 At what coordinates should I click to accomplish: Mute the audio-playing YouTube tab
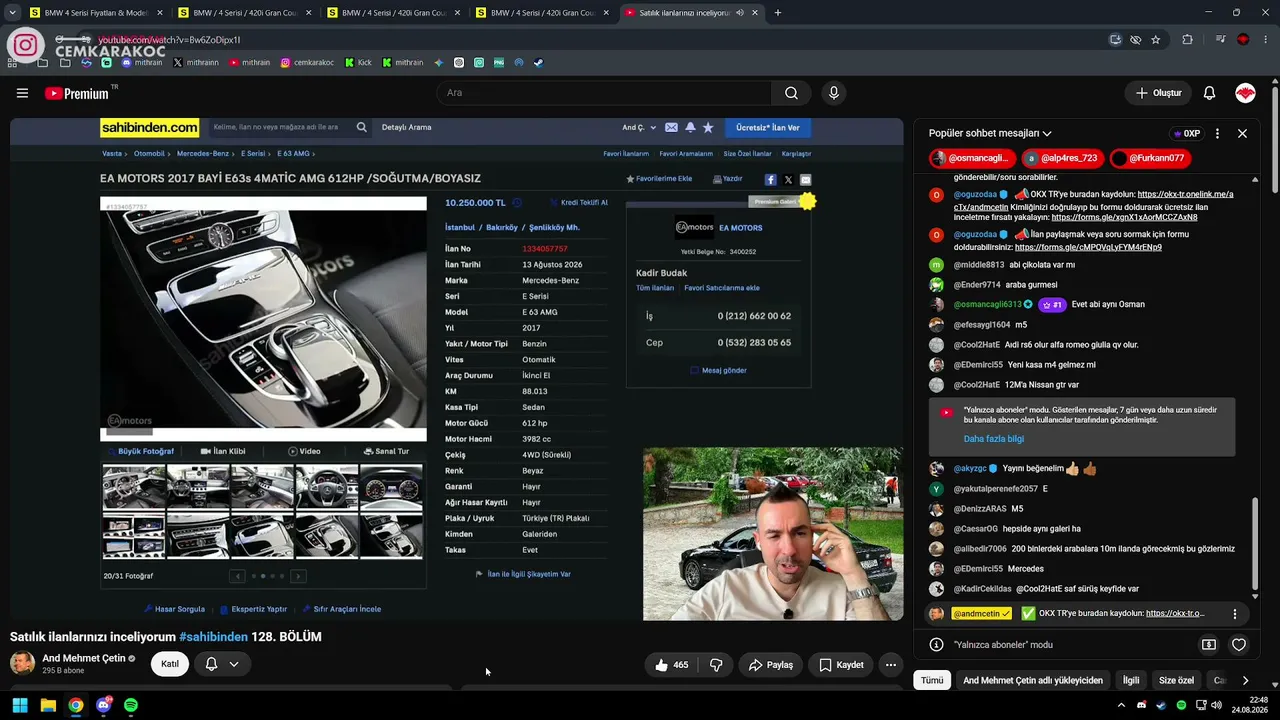739,13
